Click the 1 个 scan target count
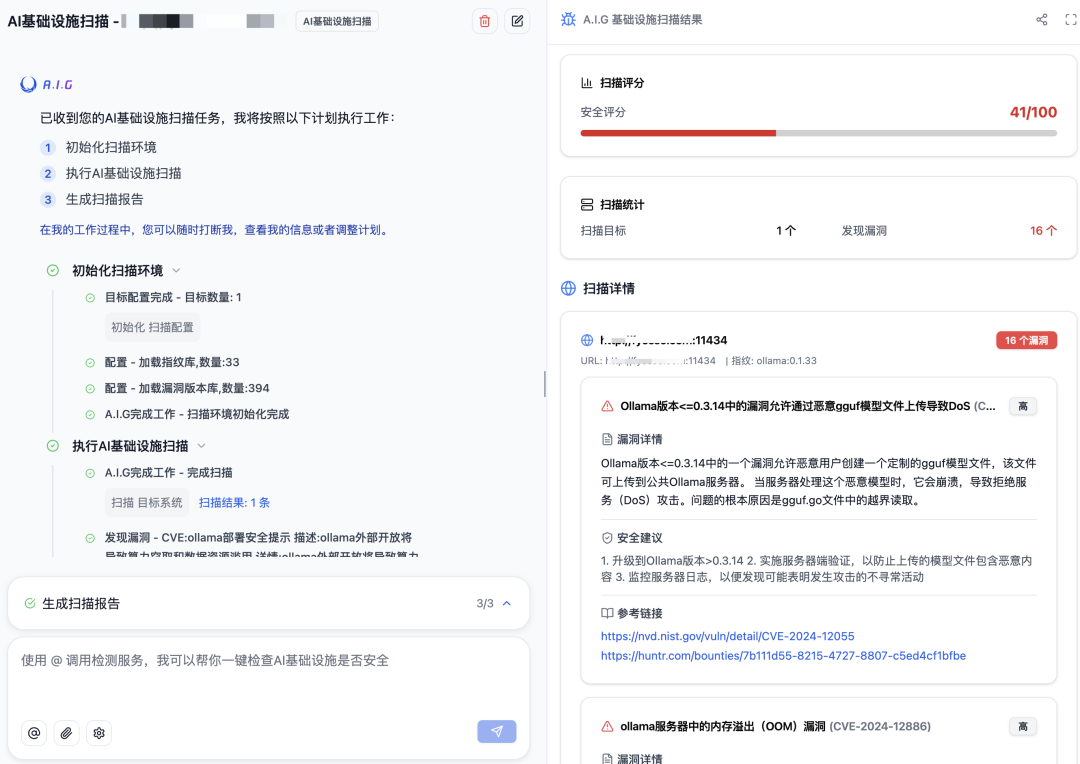 786,231
